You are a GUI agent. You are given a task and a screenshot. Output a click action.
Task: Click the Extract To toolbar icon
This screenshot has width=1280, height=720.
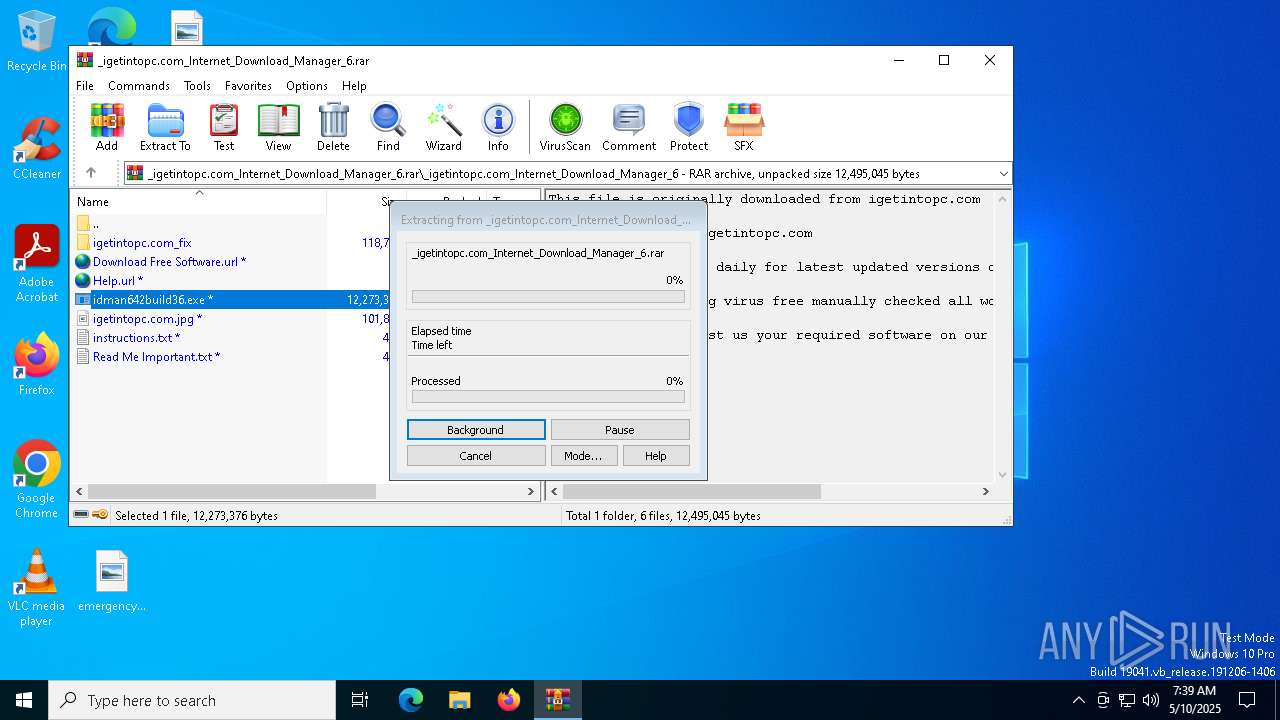[165, 127]
